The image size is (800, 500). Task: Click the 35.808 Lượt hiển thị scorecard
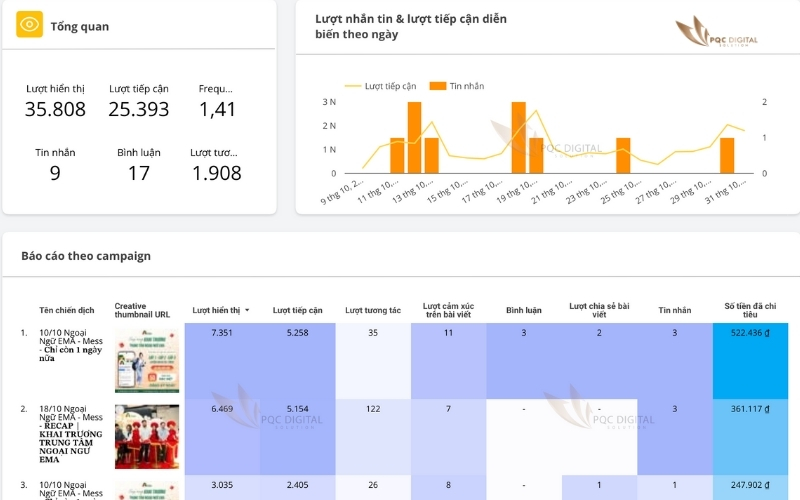(55, 102)
